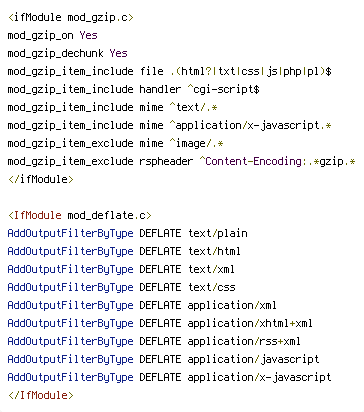Click the DEFLATE text/css line

[121, 287]
